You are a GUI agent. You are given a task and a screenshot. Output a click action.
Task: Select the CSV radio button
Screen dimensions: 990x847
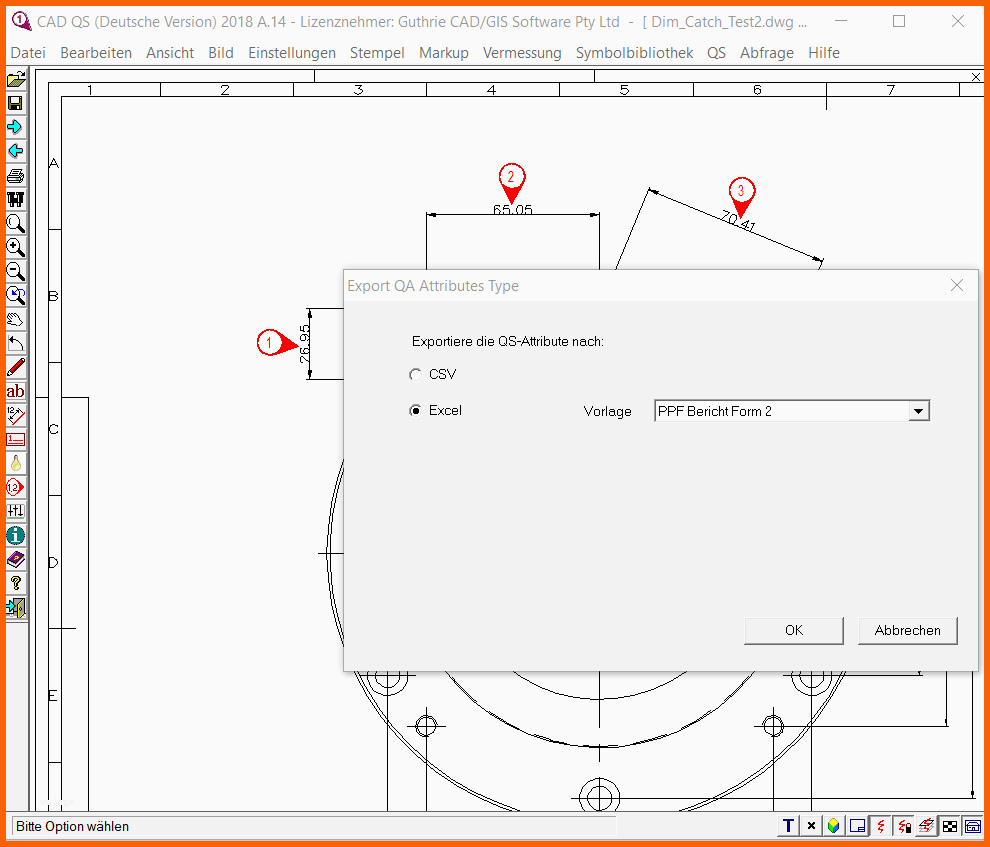pos(415,374)
